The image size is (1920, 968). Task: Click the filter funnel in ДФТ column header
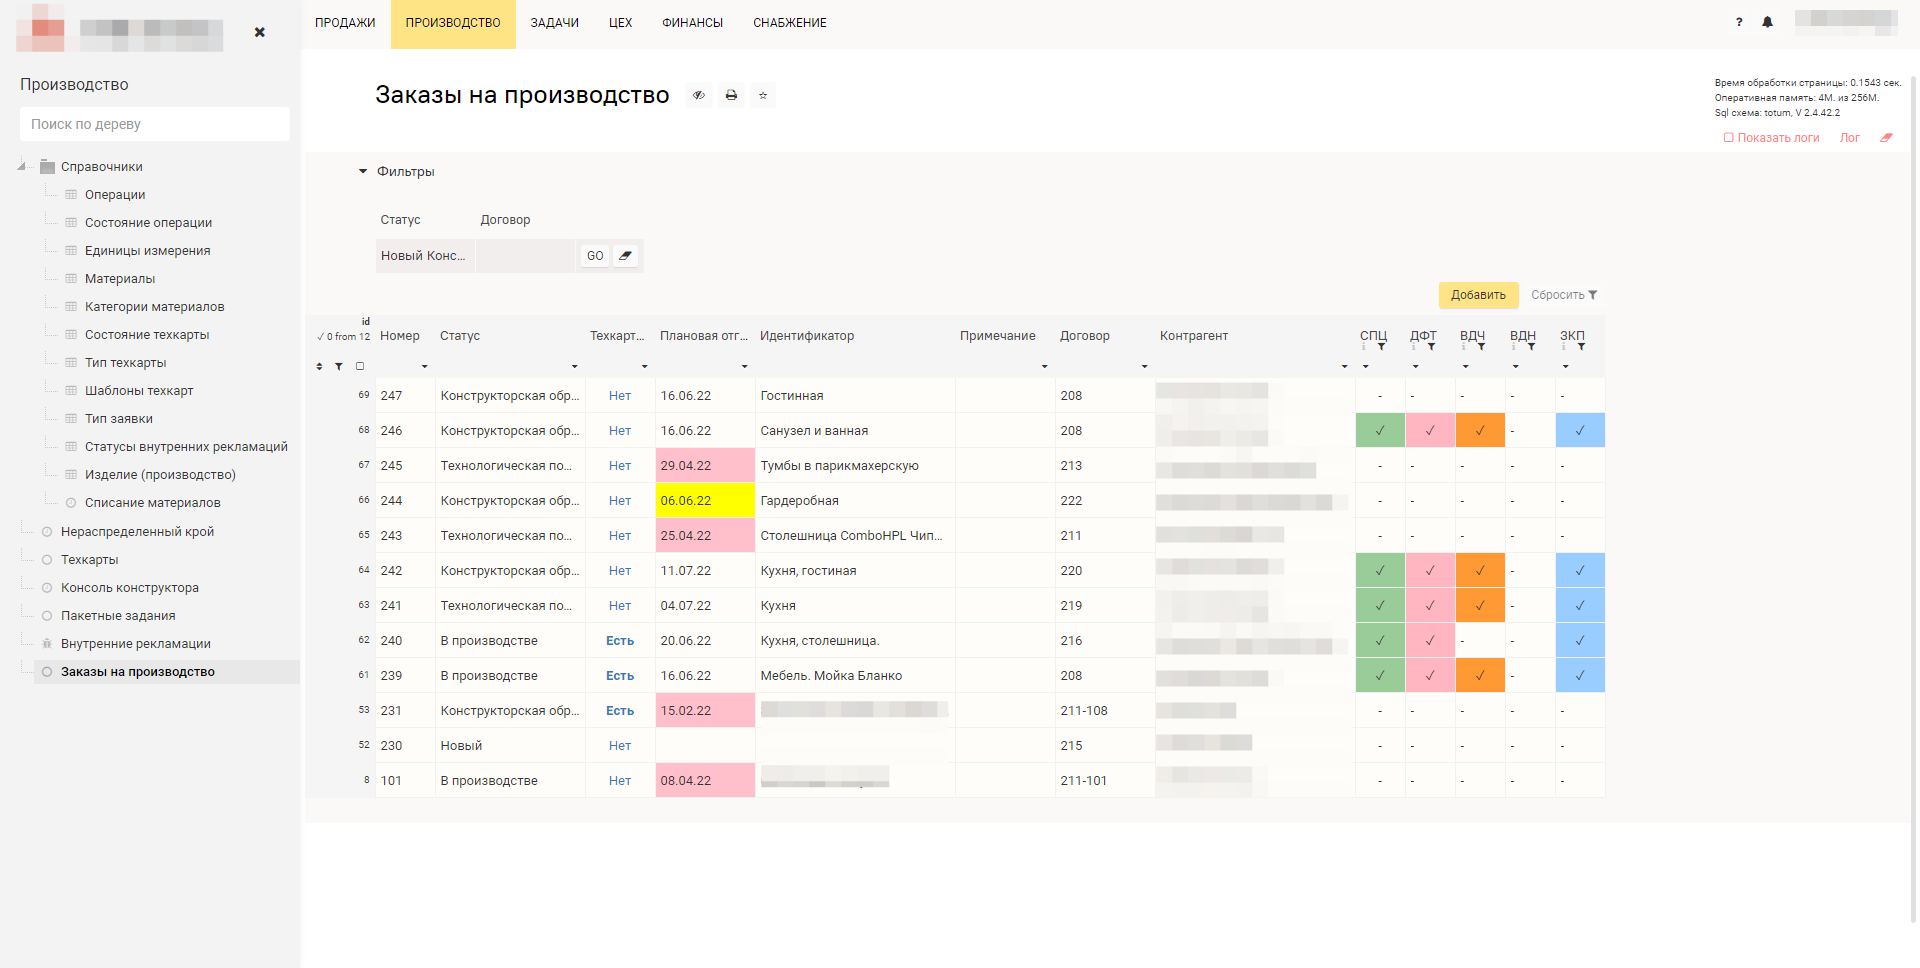pyautogui.click(x=1431, y=347)
